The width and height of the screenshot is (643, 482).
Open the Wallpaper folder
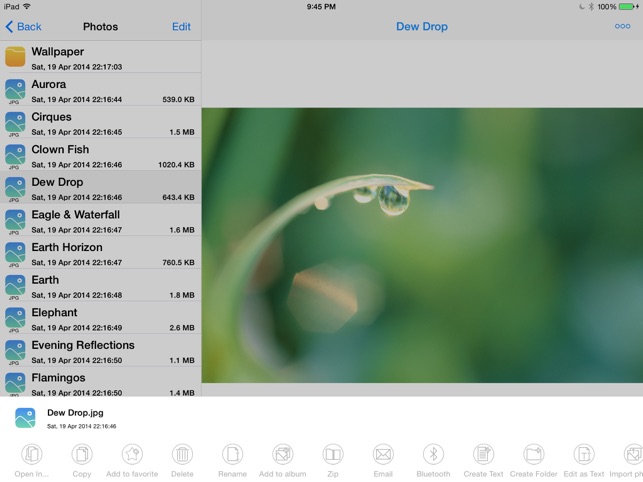100,58
